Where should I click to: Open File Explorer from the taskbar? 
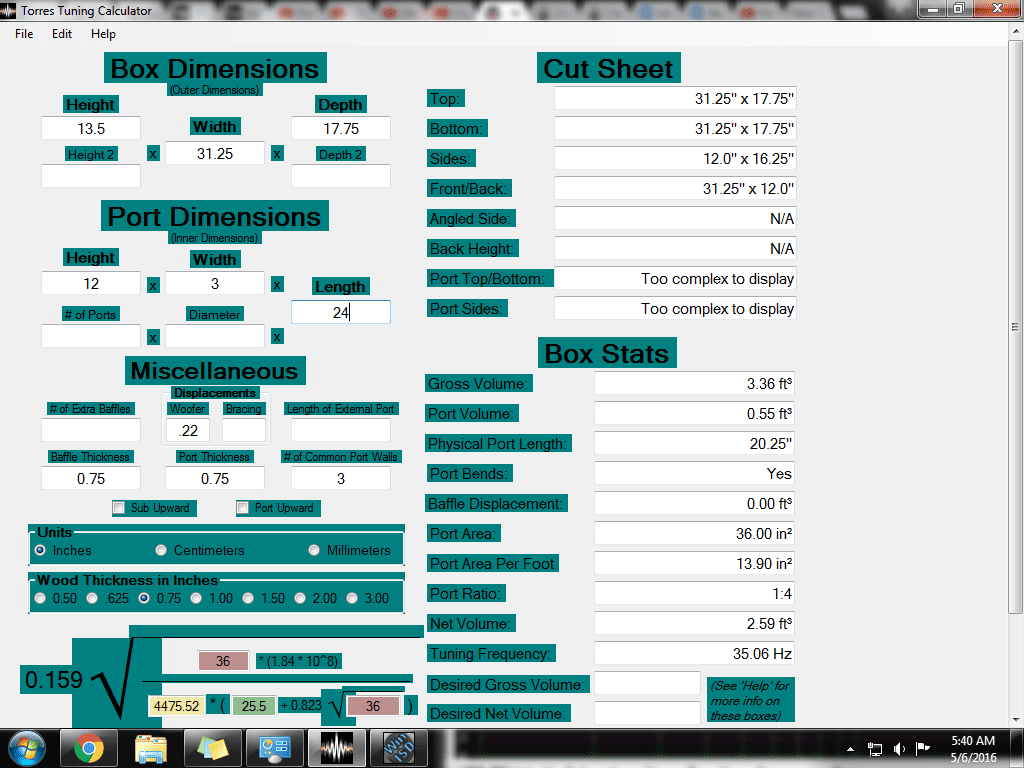(151, 748)
